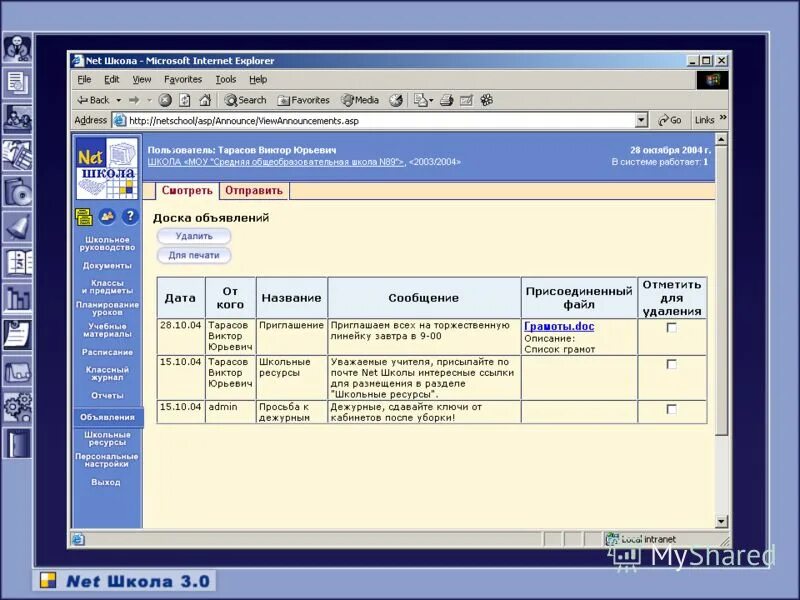Viewport: 800px width, 600px height.
Task: Open the Mail icon dropdown arrow
Action: click(431, 100)
